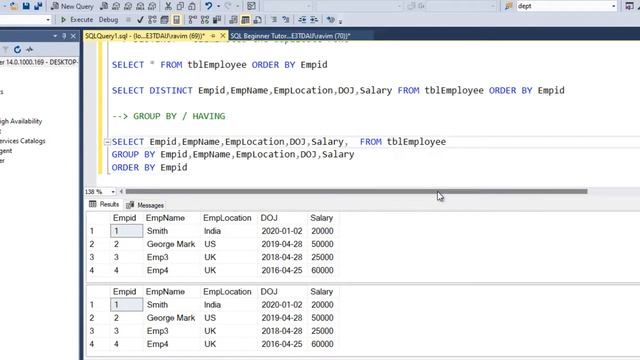Image resolution: width=640 pixels, height=360 pixels.
Task: Click the server node DESKTOP in Object Explorer
Action: tap(39, 62)
